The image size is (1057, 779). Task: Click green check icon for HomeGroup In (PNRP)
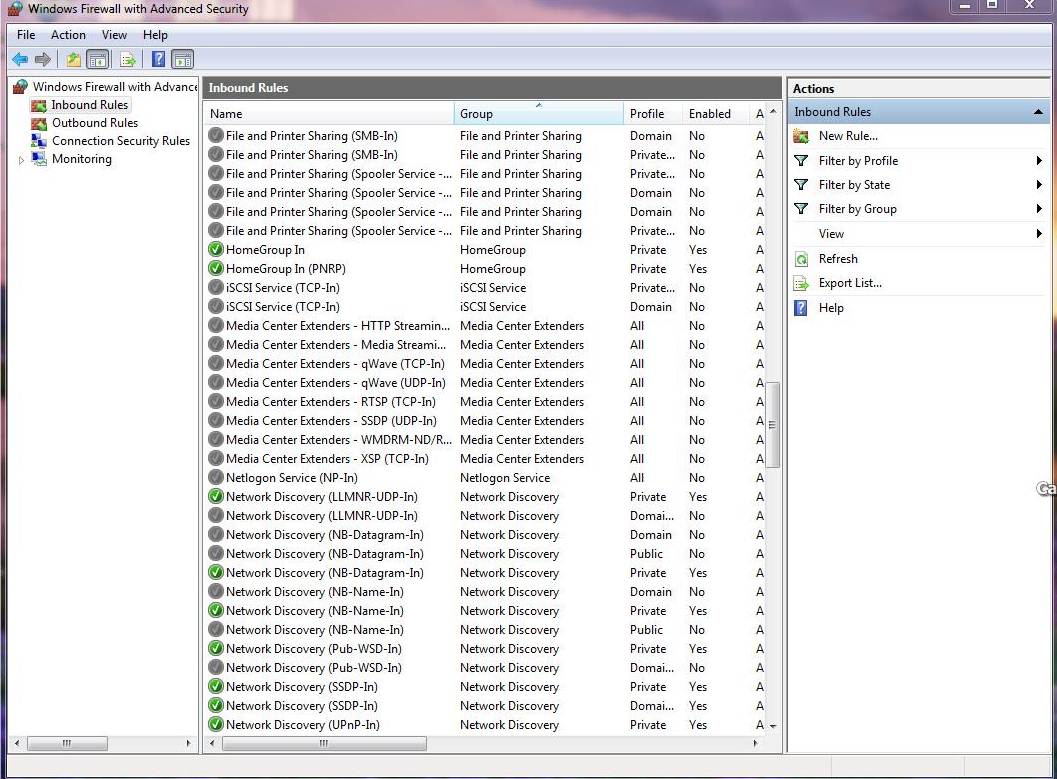(x=216, y=268)
